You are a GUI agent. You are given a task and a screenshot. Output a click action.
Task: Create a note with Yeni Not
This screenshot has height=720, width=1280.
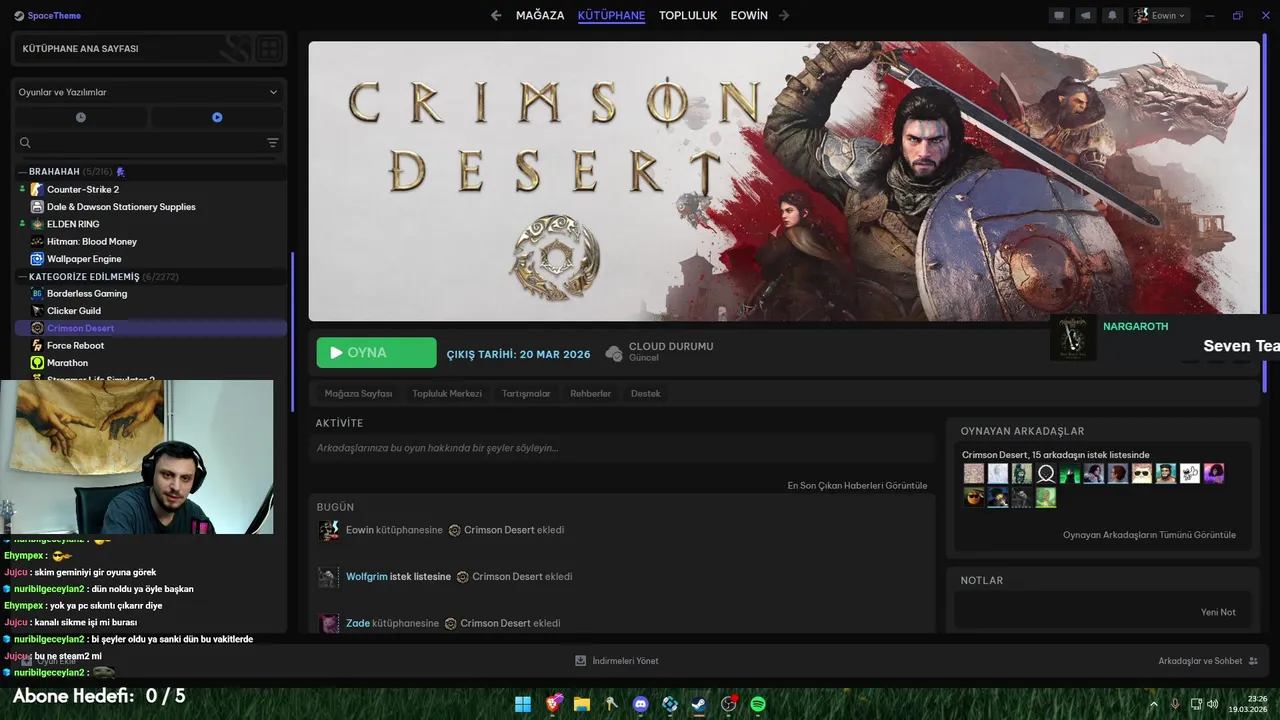click(x=1218, y=612)
